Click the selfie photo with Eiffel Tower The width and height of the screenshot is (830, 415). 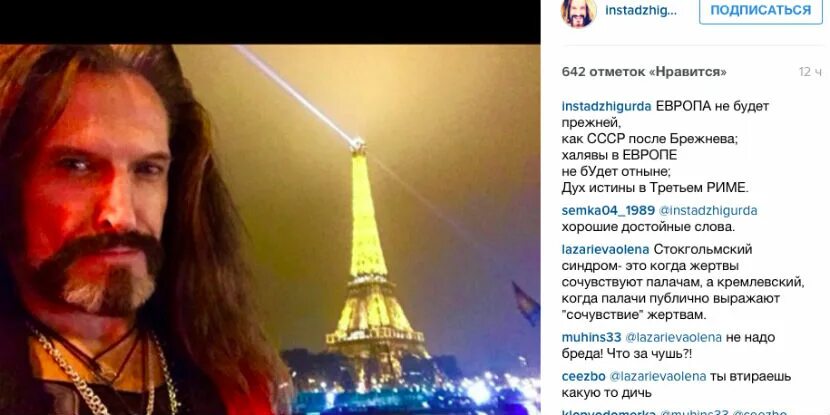point(270,230)
